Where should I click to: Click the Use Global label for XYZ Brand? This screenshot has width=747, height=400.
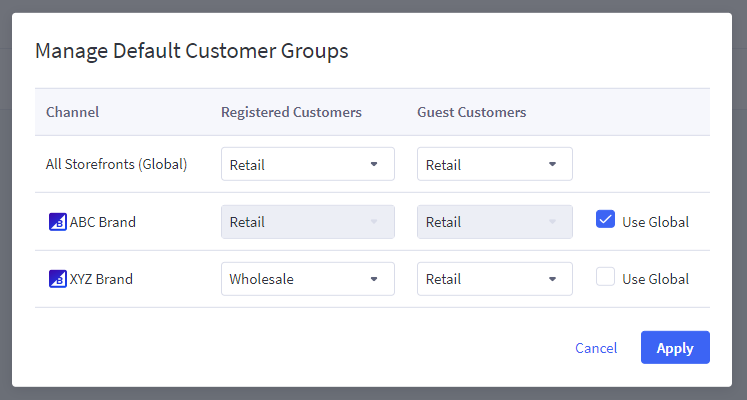point(655,279)
